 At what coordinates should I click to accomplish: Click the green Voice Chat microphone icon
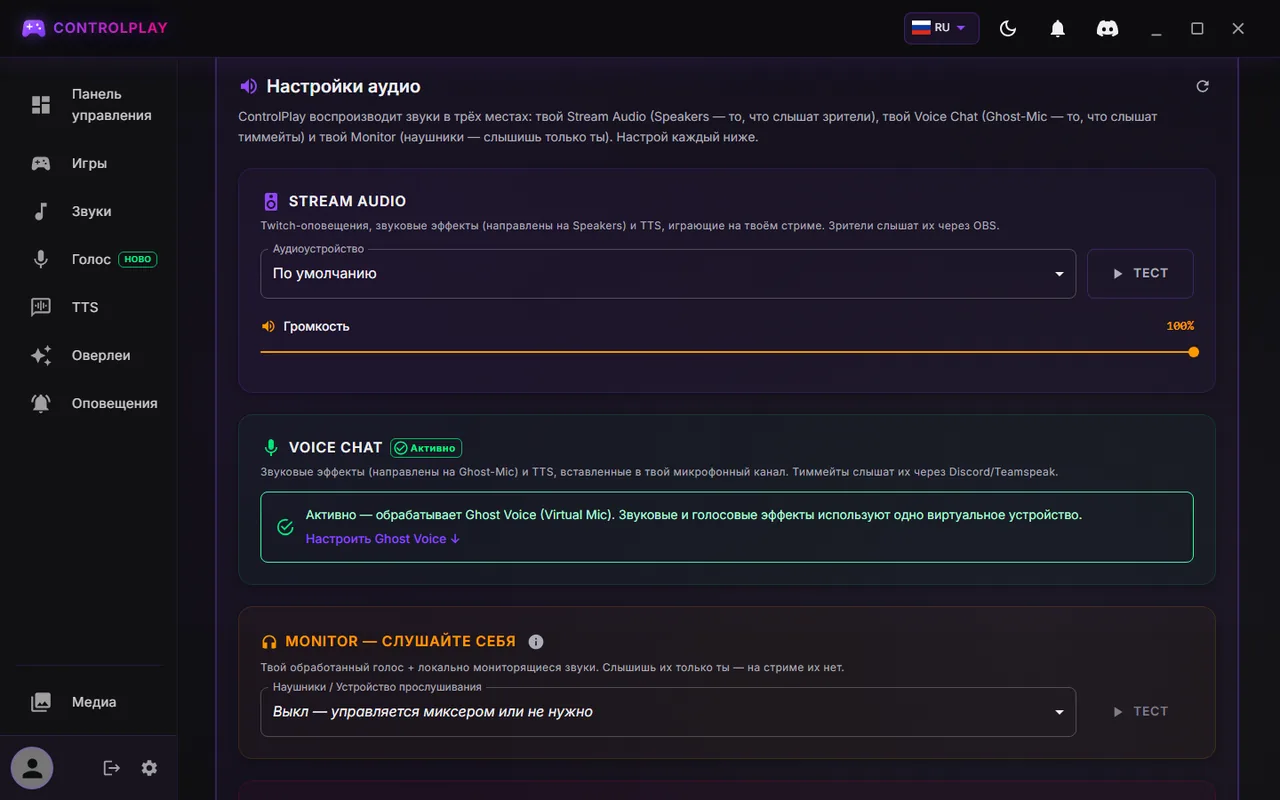(271, 448)
